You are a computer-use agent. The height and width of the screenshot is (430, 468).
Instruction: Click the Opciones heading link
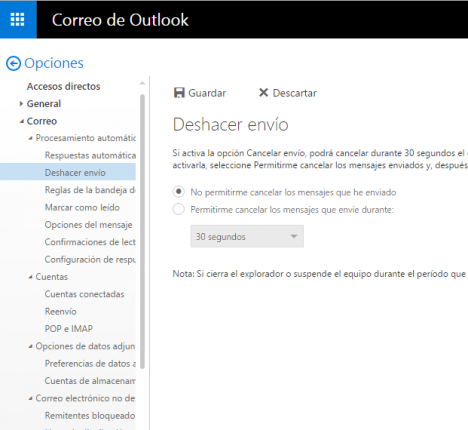(54, 63)
